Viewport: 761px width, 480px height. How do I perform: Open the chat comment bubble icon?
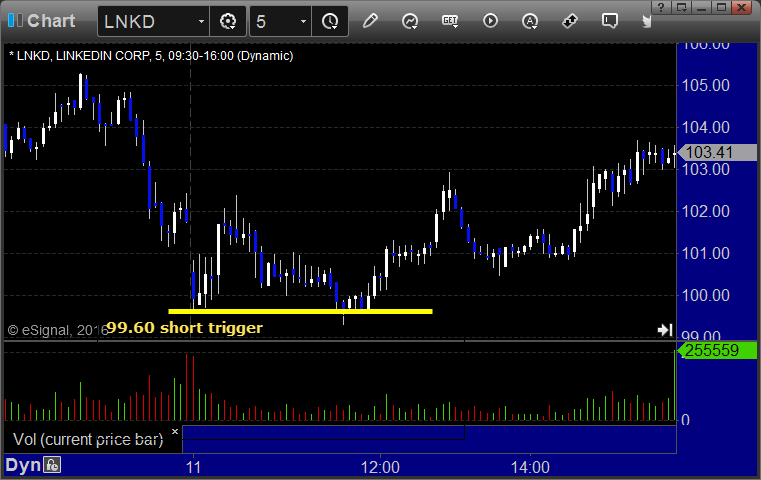click(x=610, y=21)
